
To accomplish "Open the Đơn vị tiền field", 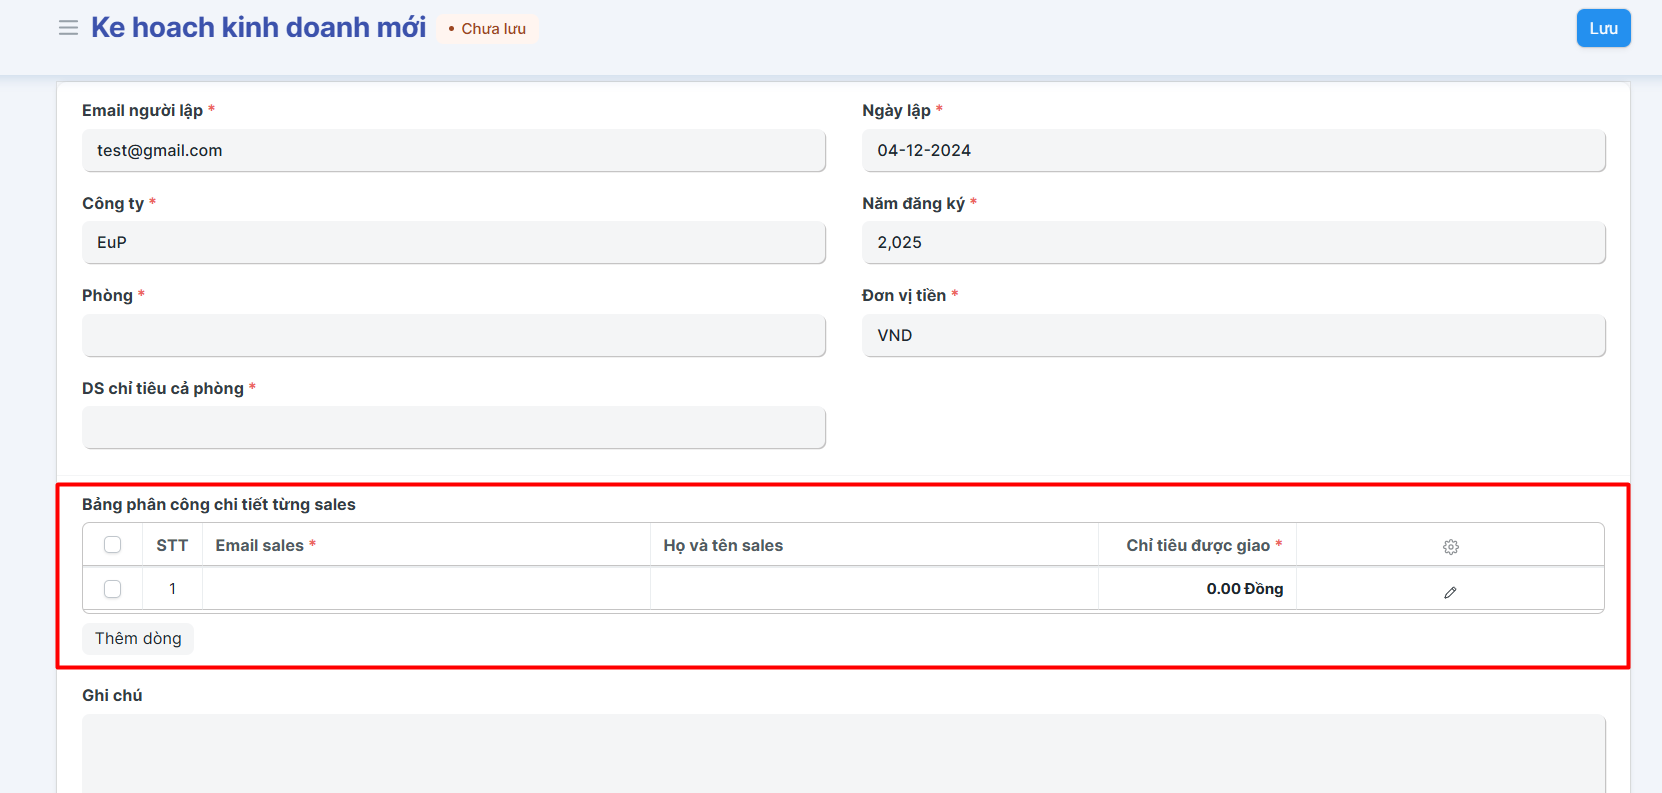I will coord(1233,336).
